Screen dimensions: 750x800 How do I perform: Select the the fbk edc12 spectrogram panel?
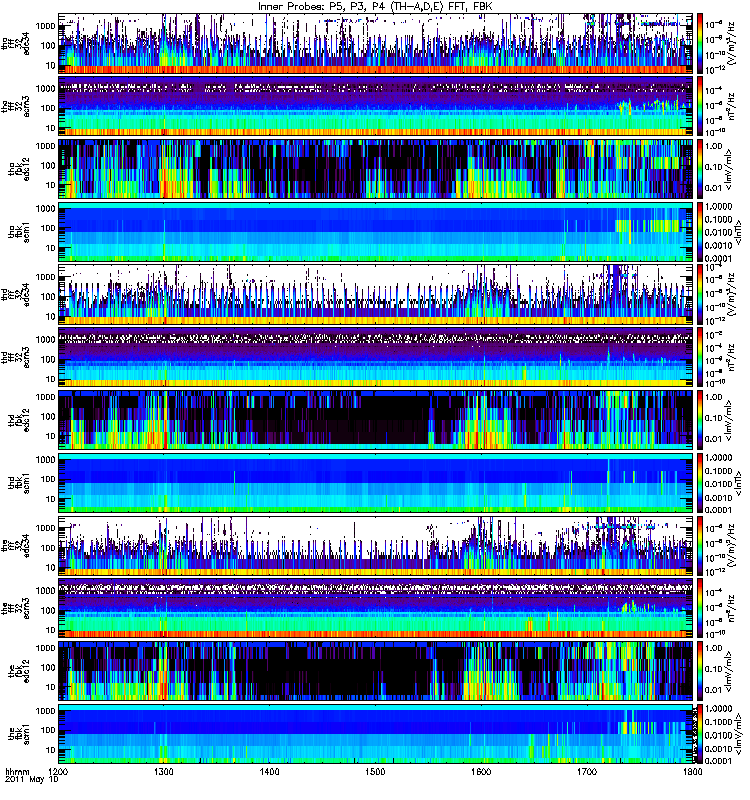[376, 671]
